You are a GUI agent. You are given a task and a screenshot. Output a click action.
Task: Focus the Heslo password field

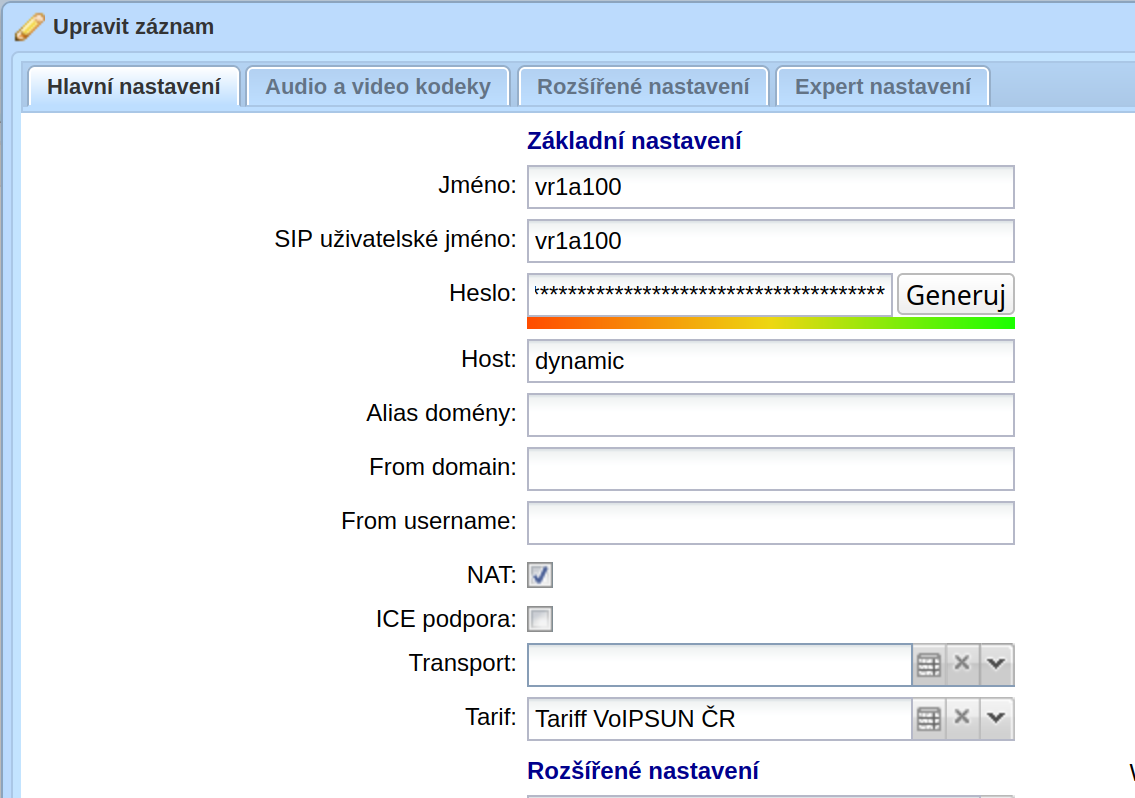(710, 295)
